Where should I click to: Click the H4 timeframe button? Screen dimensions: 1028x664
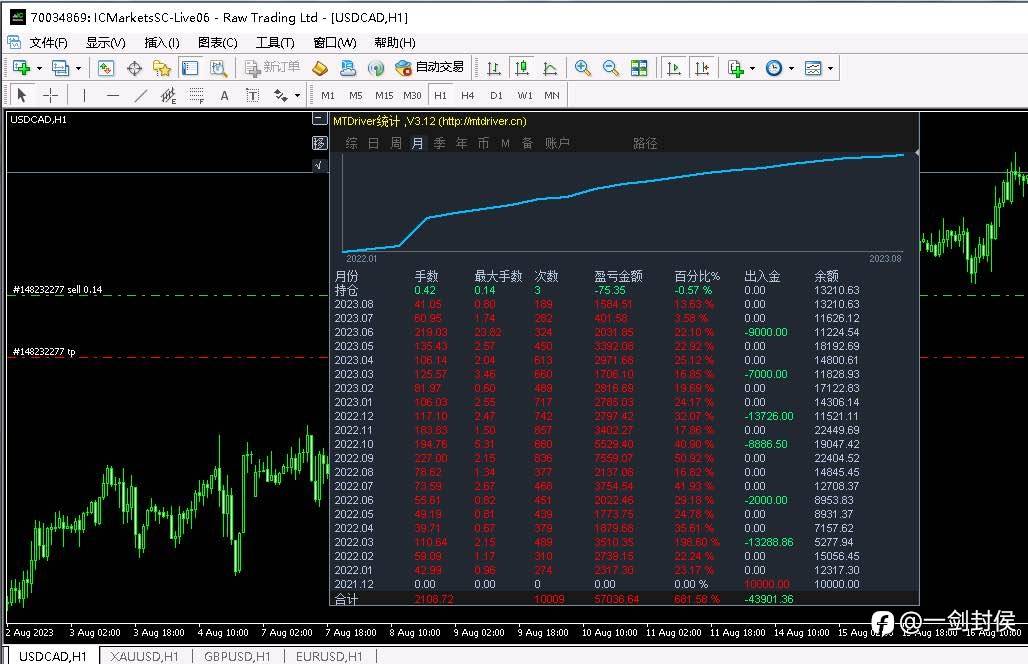click(467, 96)
